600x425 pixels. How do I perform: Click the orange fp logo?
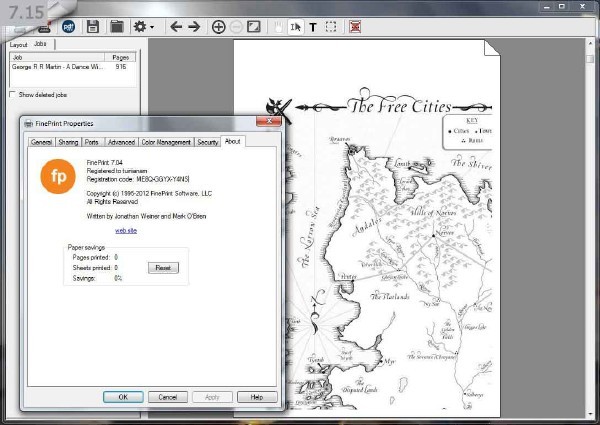[58, 176]
